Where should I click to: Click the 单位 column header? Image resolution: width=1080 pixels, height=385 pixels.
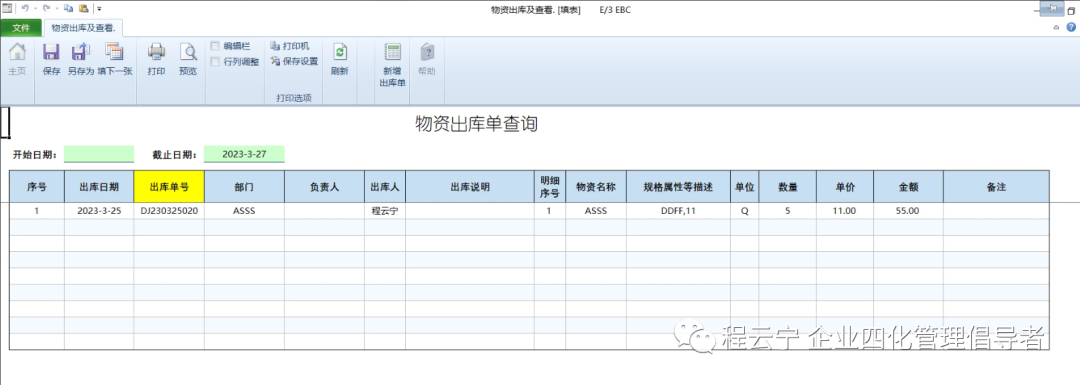(x=745, y=187)
